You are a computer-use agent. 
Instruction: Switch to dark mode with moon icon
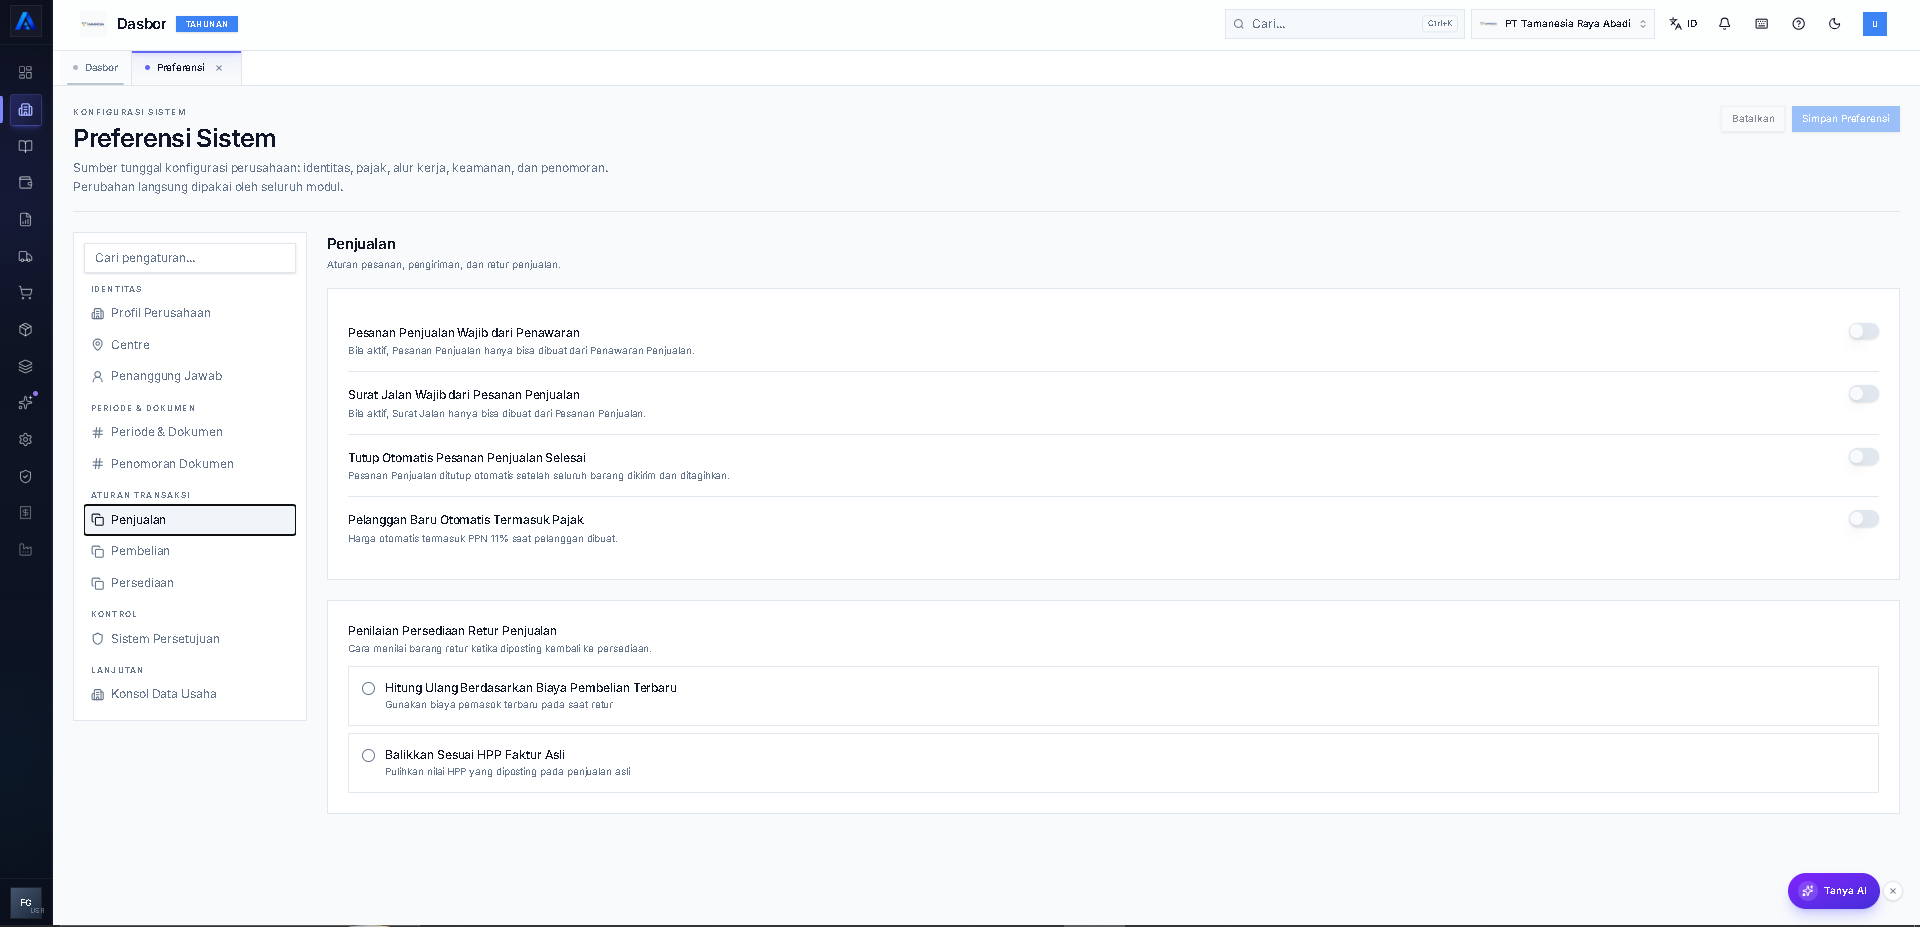click(x=1835, y=24)
